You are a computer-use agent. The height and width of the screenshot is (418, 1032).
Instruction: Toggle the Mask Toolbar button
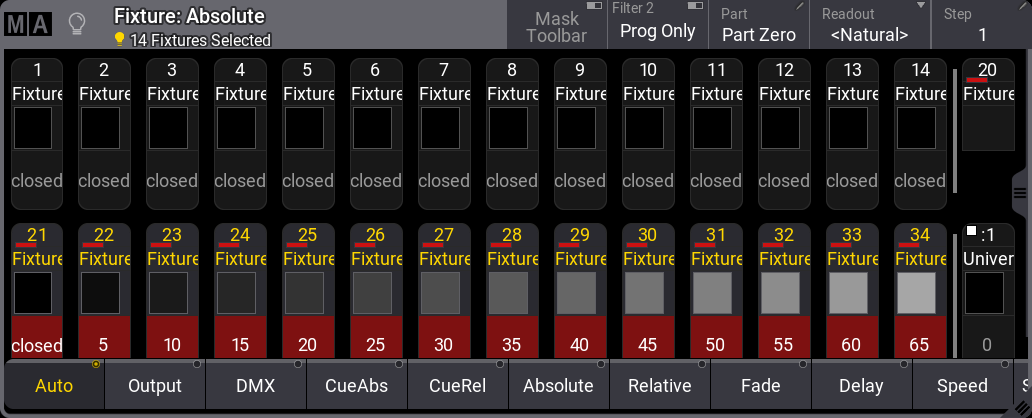(x=557, y=26)
